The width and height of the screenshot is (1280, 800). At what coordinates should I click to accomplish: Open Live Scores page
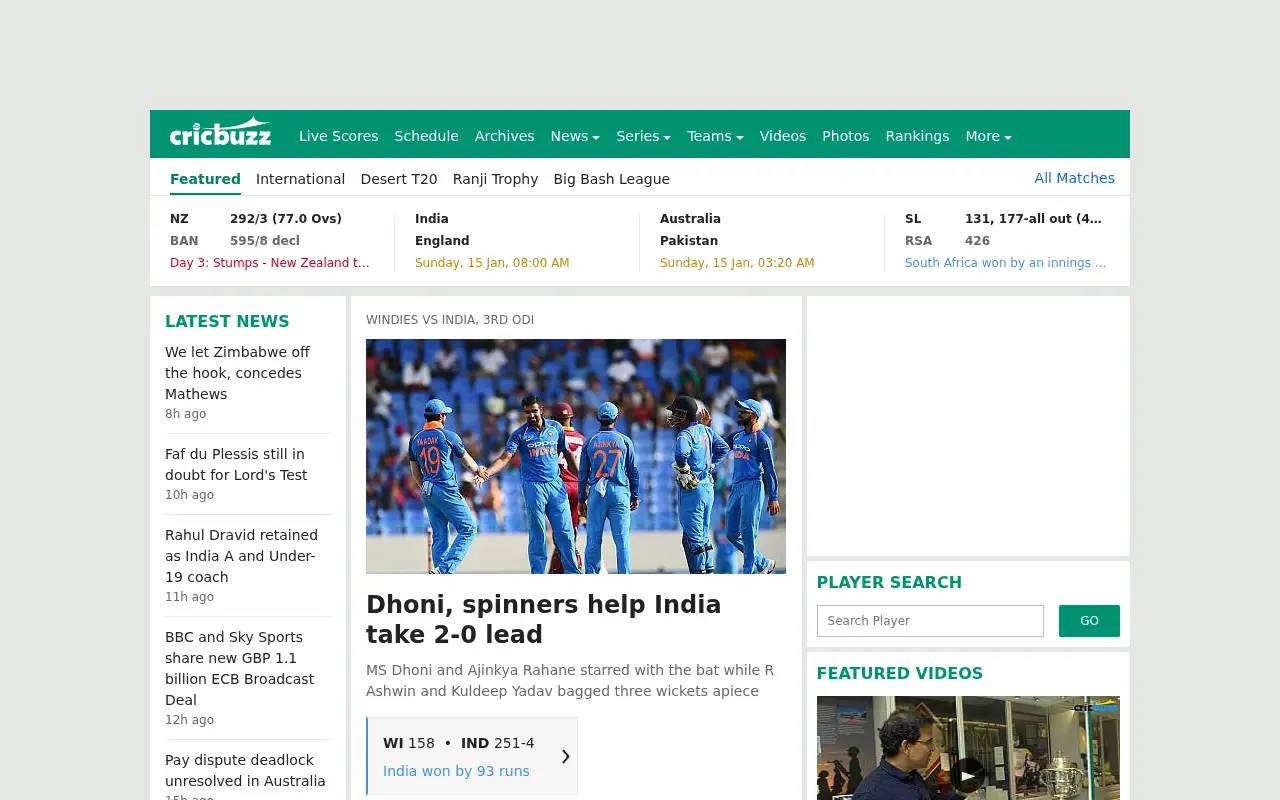(x=338, y=136)
